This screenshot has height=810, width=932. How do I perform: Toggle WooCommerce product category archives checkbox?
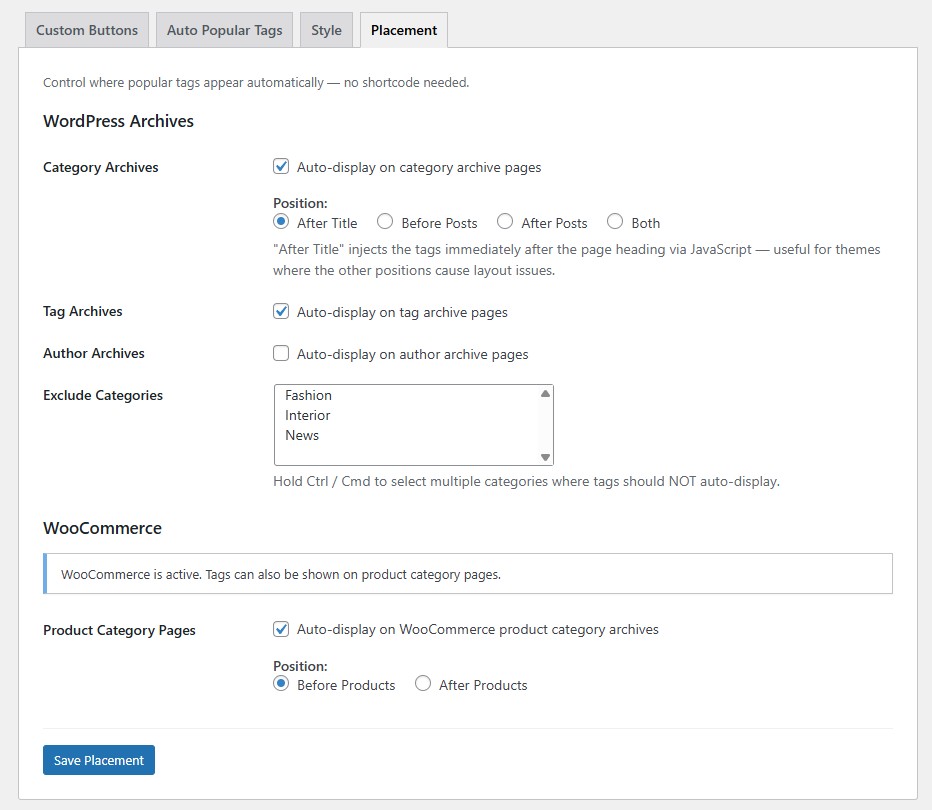point(281,629)
